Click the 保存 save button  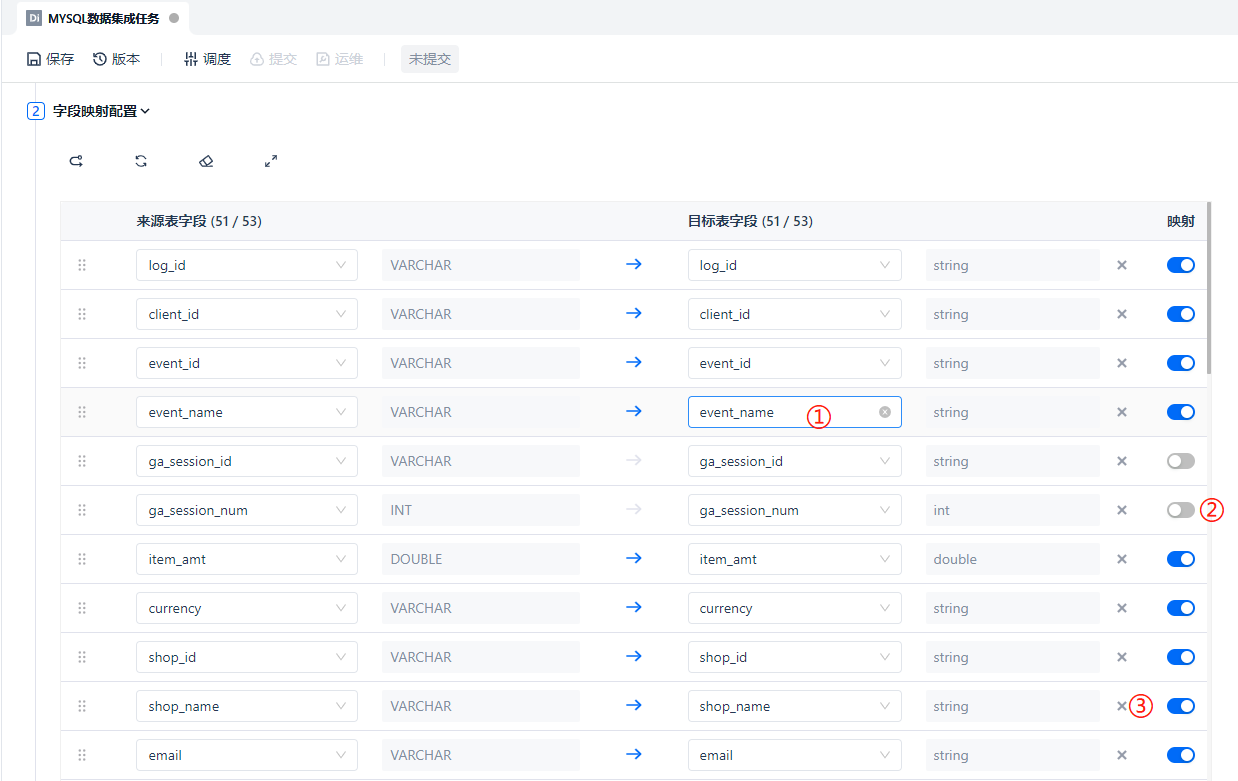point(50,59)
